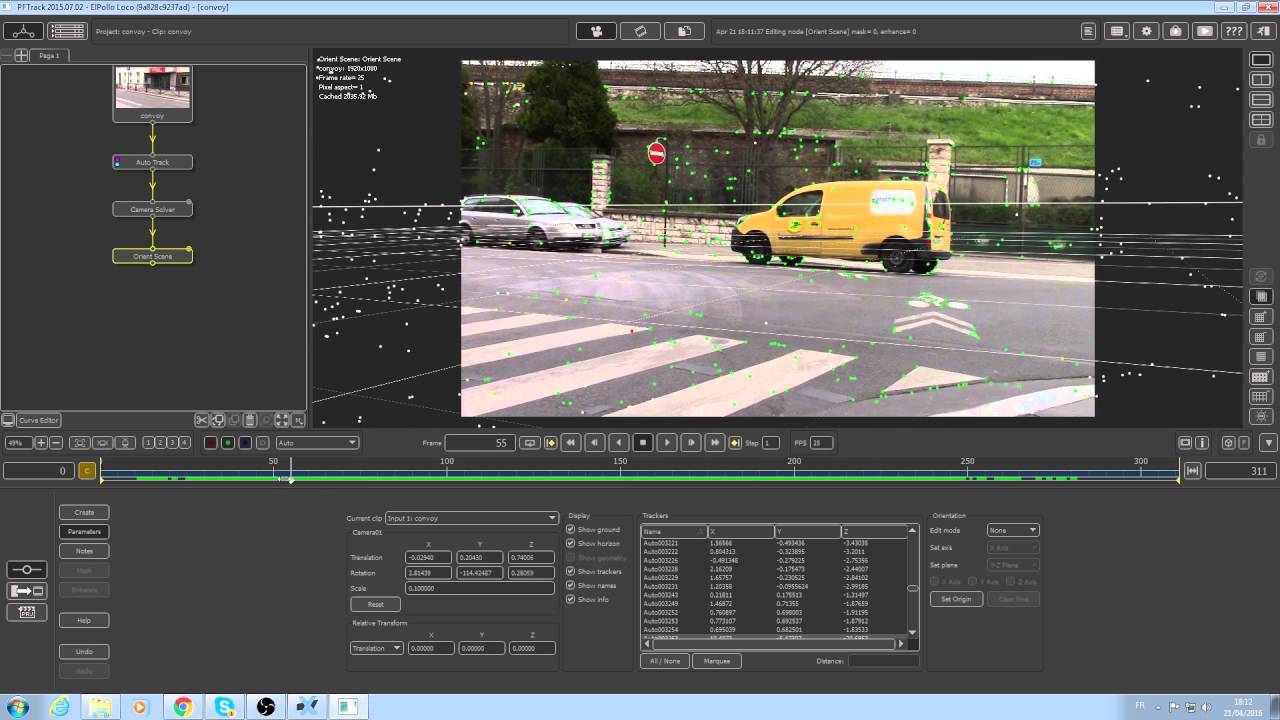The width and height of the screenshot is (1280, 720).
Task: Open the Notes tab
Action: tap(84, 551)
